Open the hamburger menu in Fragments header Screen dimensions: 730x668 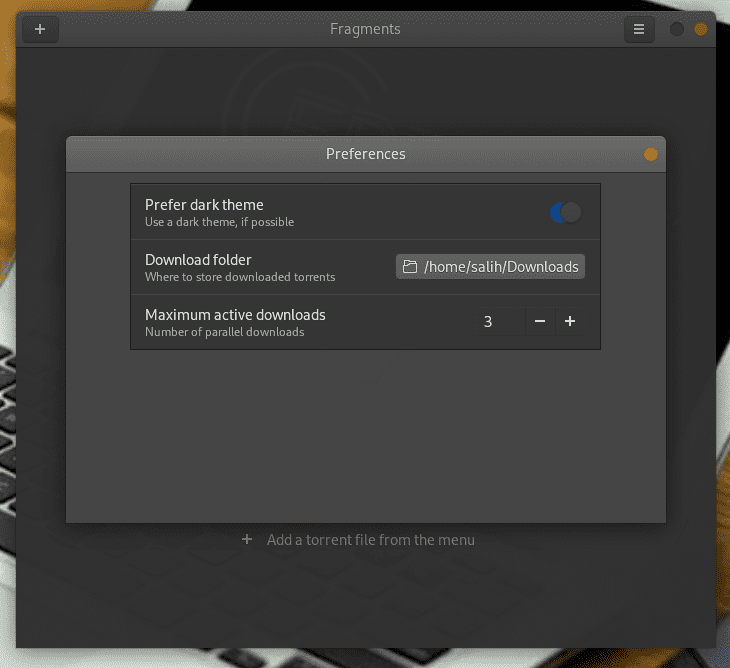[x=639, y=30]
